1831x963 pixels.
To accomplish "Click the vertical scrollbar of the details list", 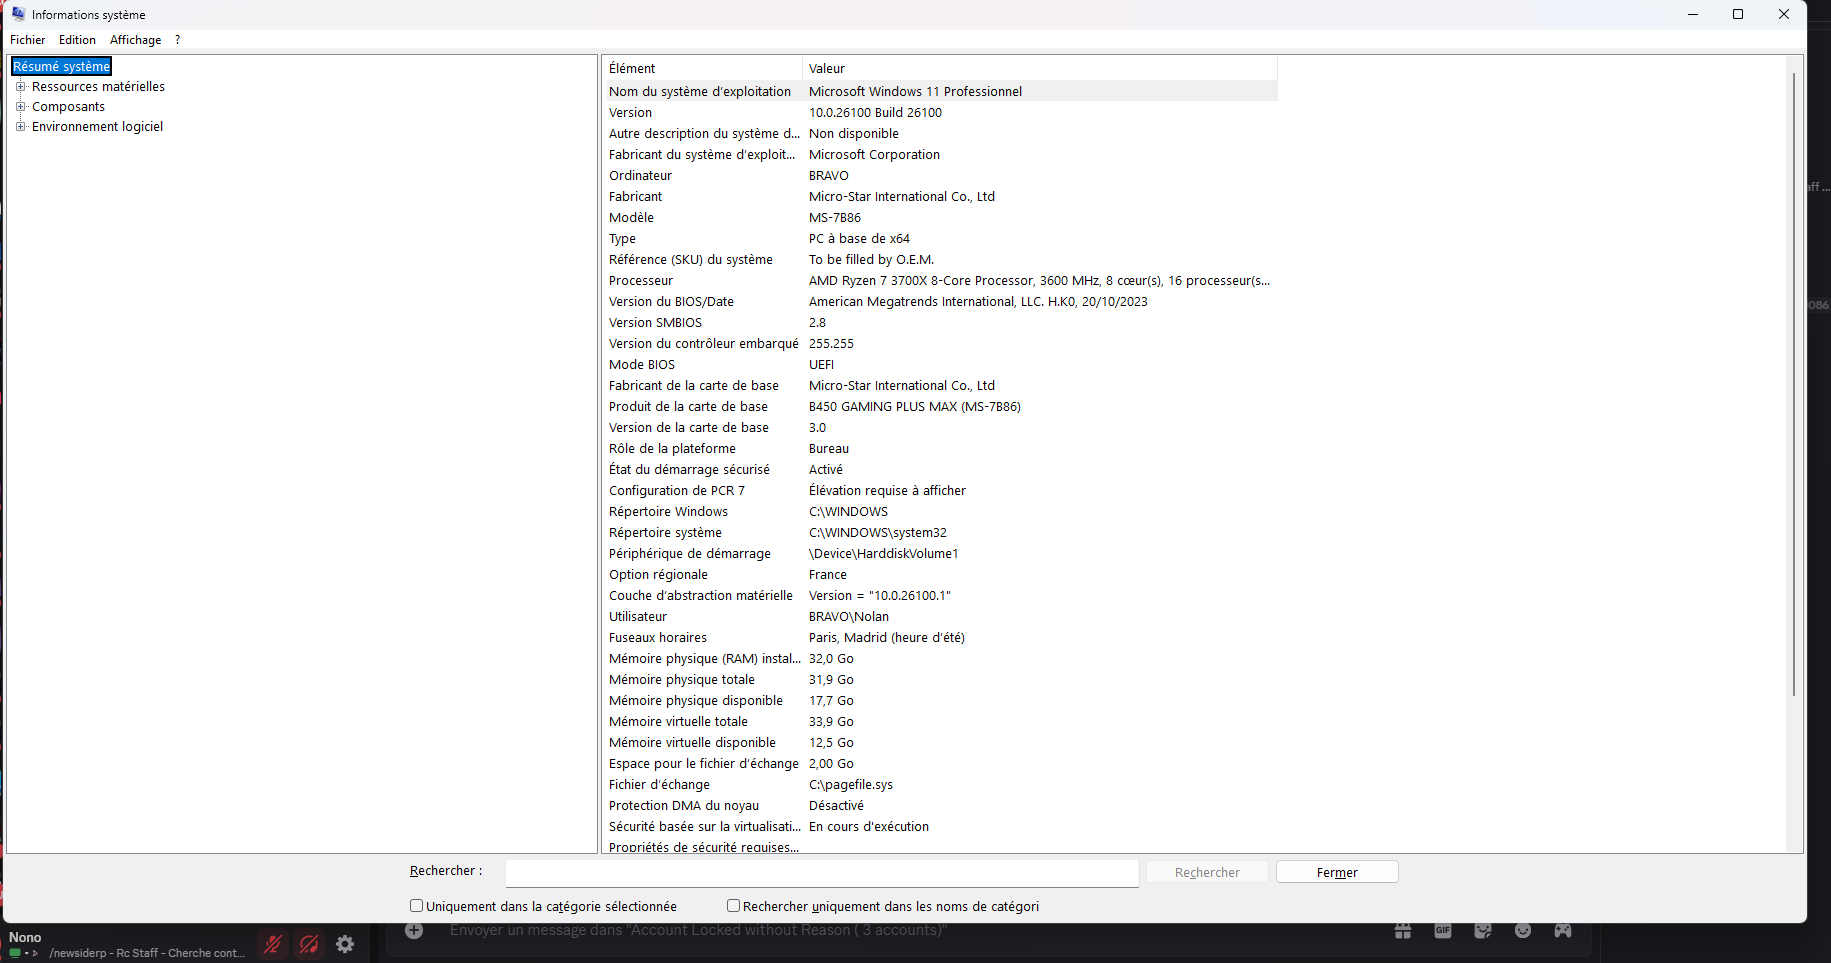I will (1794, 384).
